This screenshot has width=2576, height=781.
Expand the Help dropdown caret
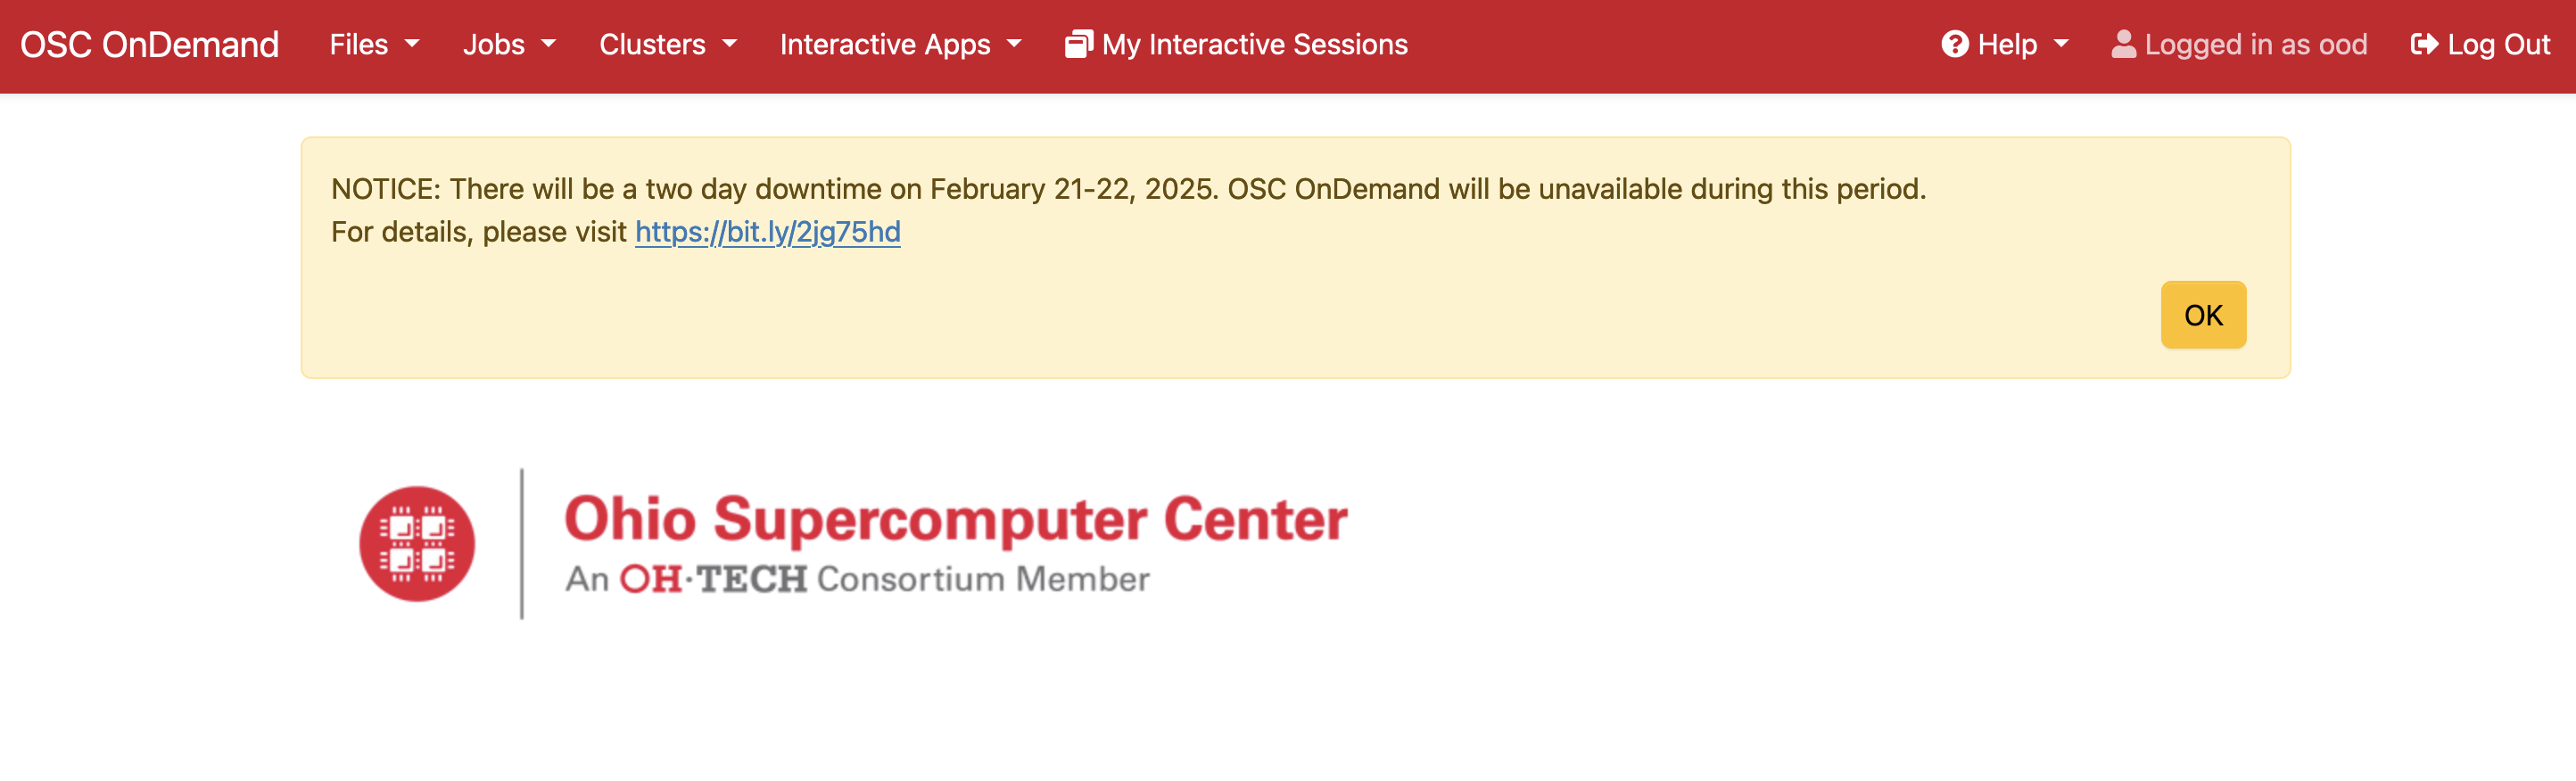(x=2061, y=45)
